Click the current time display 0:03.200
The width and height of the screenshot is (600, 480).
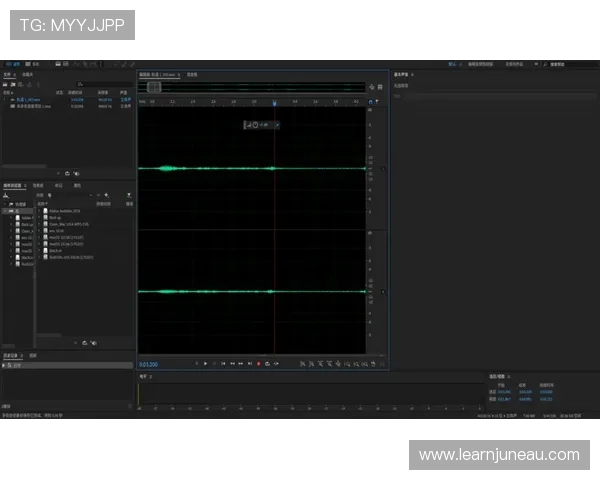[x=150, y=363]
